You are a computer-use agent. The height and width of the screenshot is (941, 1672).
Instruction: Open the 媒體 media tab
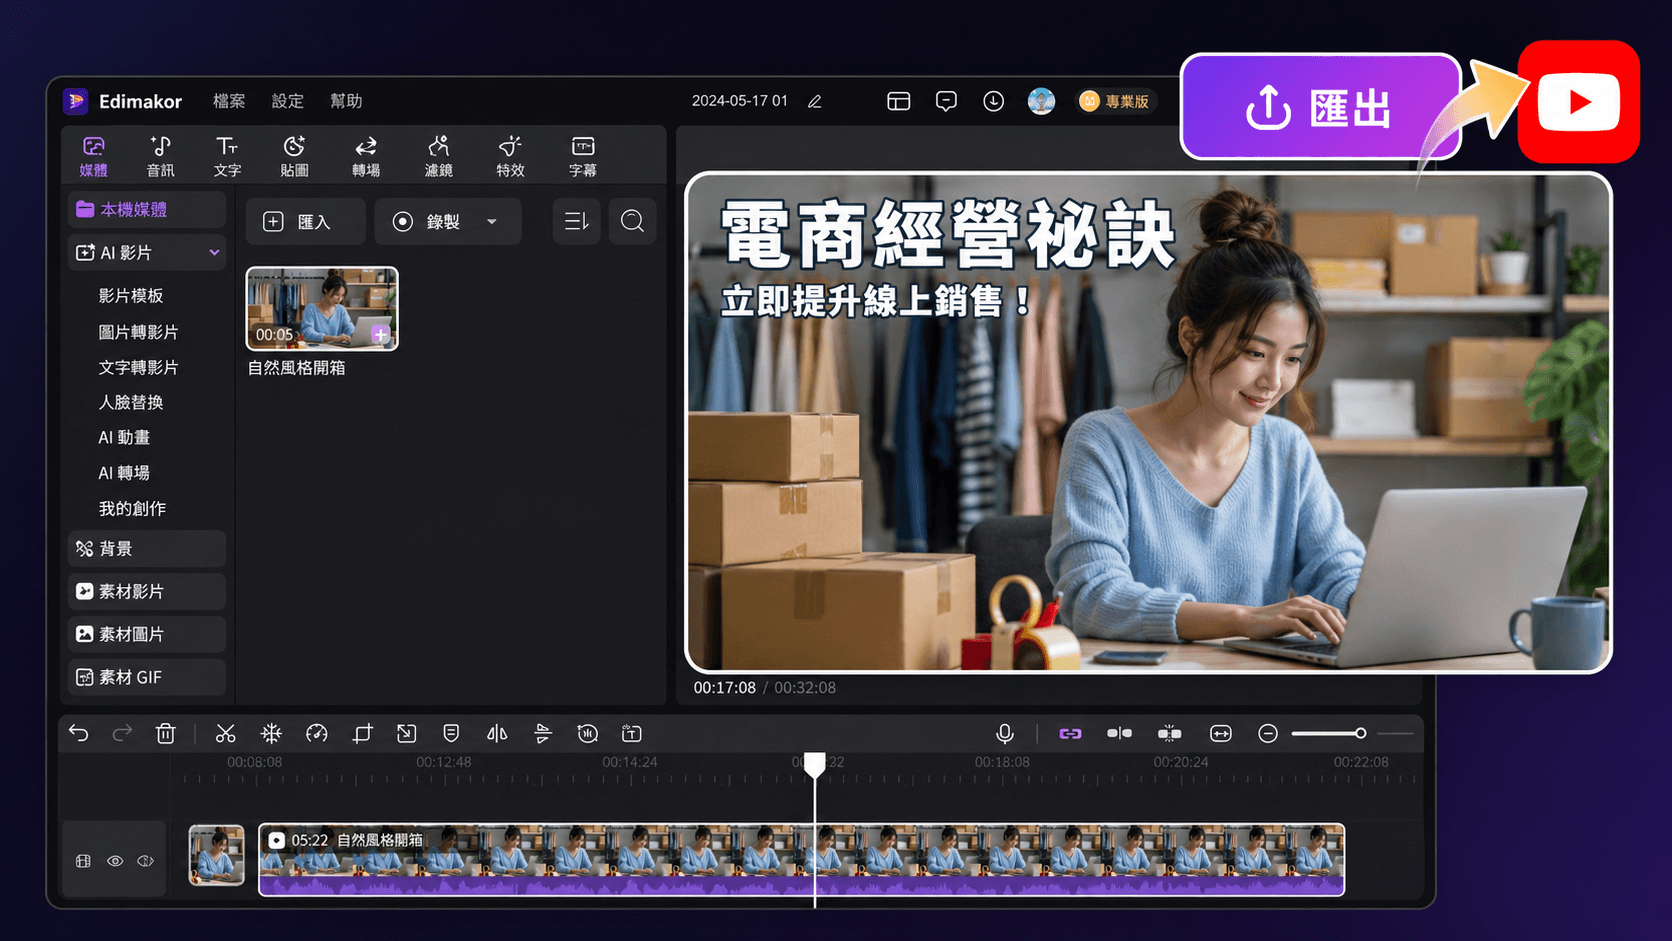tap(94, 157)
